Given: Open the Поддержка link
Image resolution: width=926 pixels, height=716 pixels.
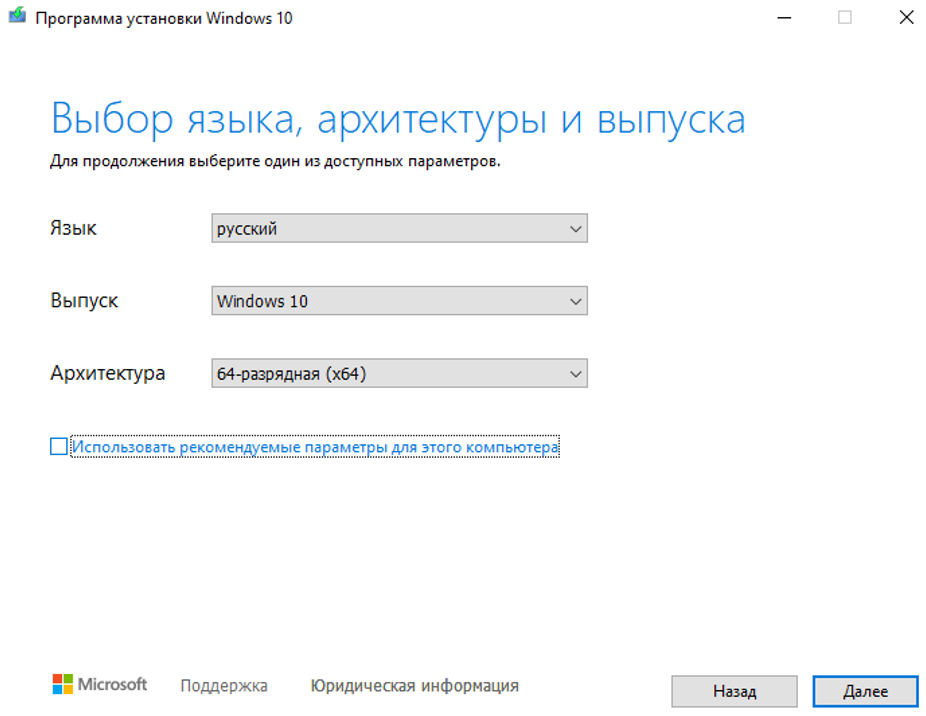Looking at the screenshot, I should click(x=224, y=685).
